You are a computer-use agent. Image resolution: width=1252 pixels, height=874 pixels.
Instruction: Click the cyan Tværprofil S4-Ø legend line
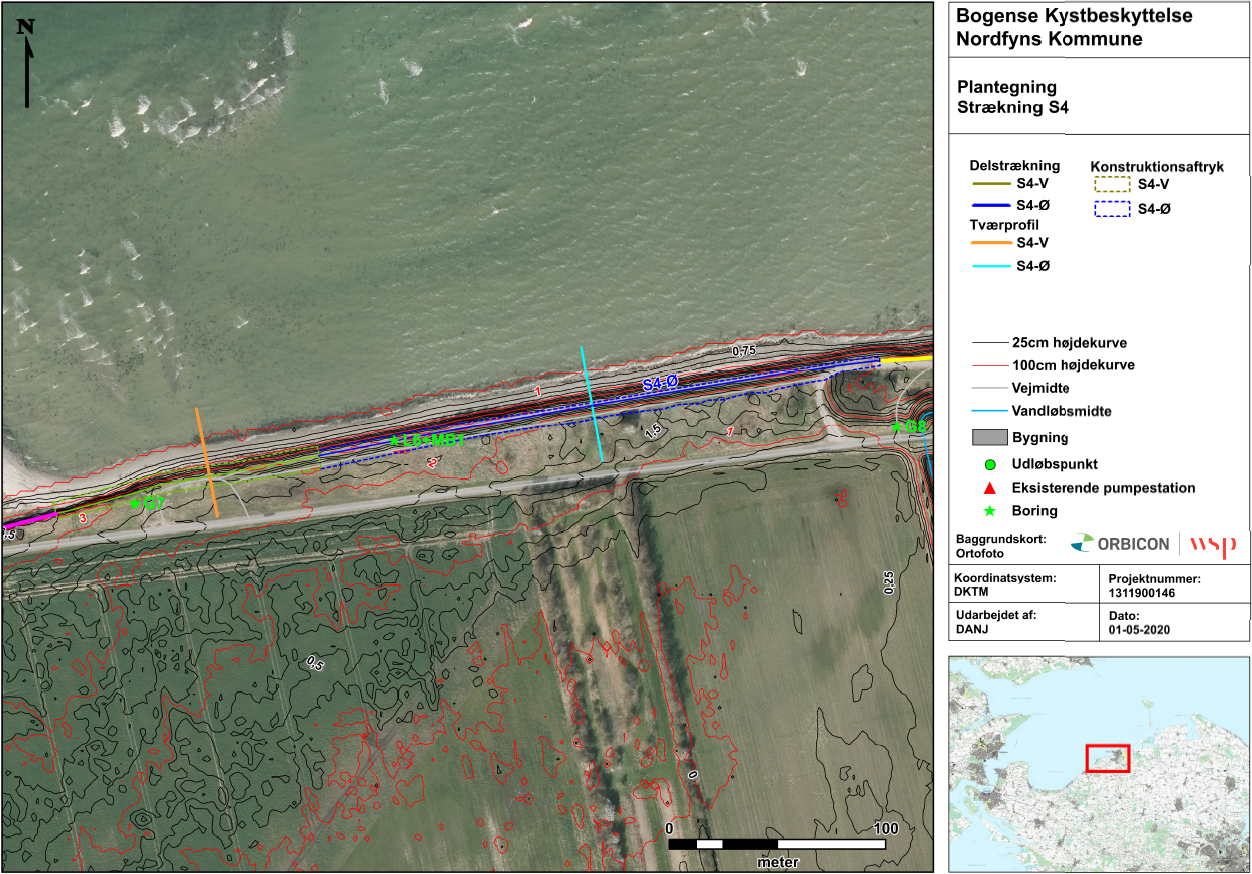tap(989, 266)
